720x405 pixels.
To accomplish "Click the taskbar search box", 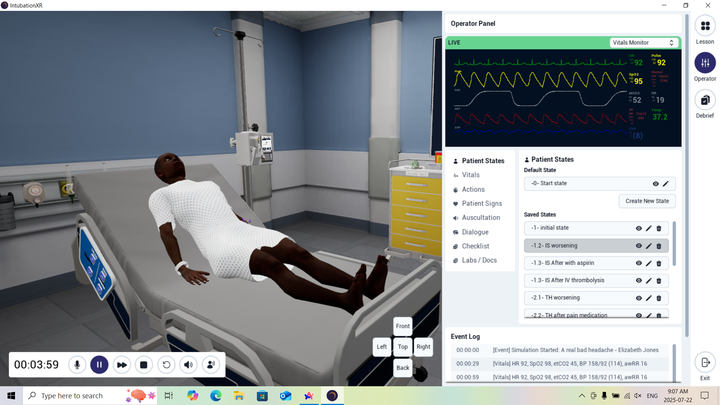I will coord(90,396).
